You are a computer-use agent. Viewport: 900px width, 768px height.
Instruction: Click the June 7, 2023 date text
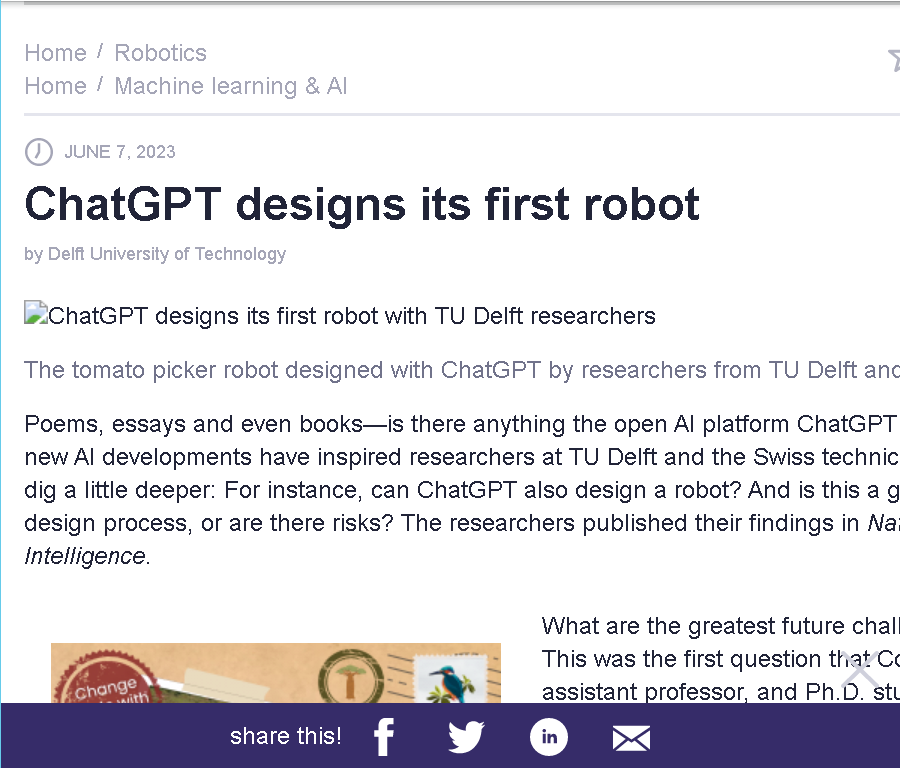[119, 152]
